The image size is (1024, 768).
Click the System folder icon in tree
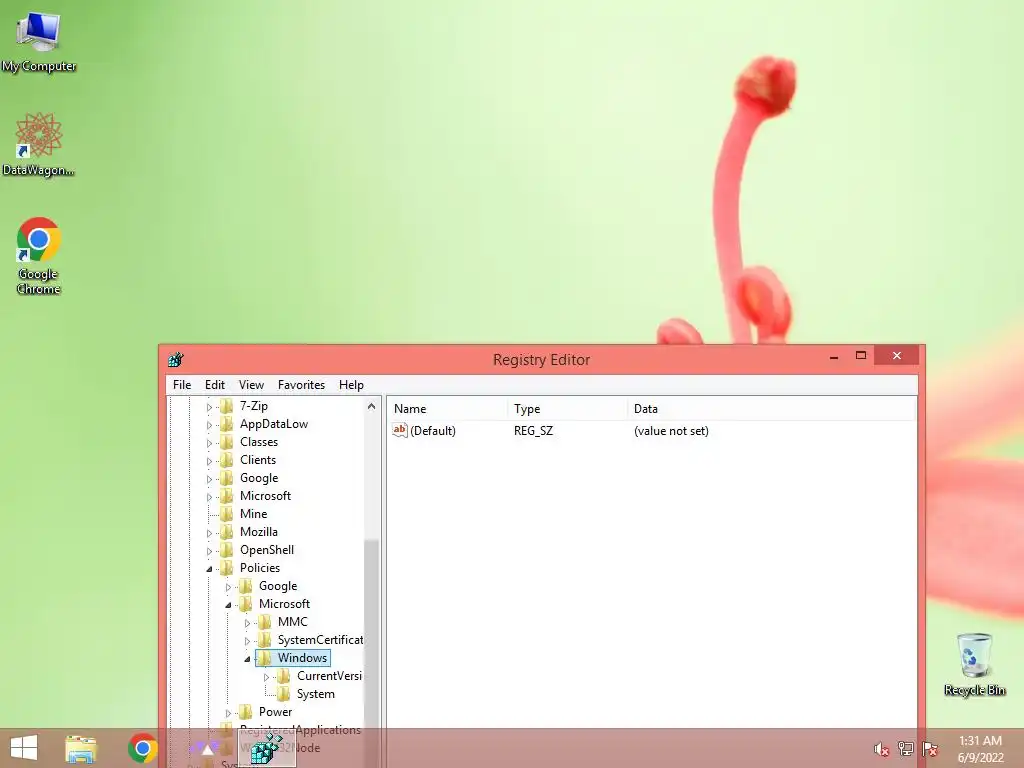coord(283,694)
